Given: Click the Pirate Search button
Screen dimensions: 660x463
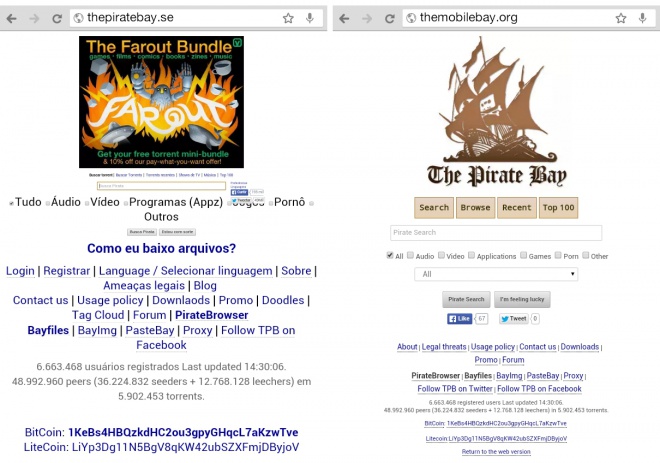Looking at the screenshot, I should pyautogui.click(x=466, y=299).
